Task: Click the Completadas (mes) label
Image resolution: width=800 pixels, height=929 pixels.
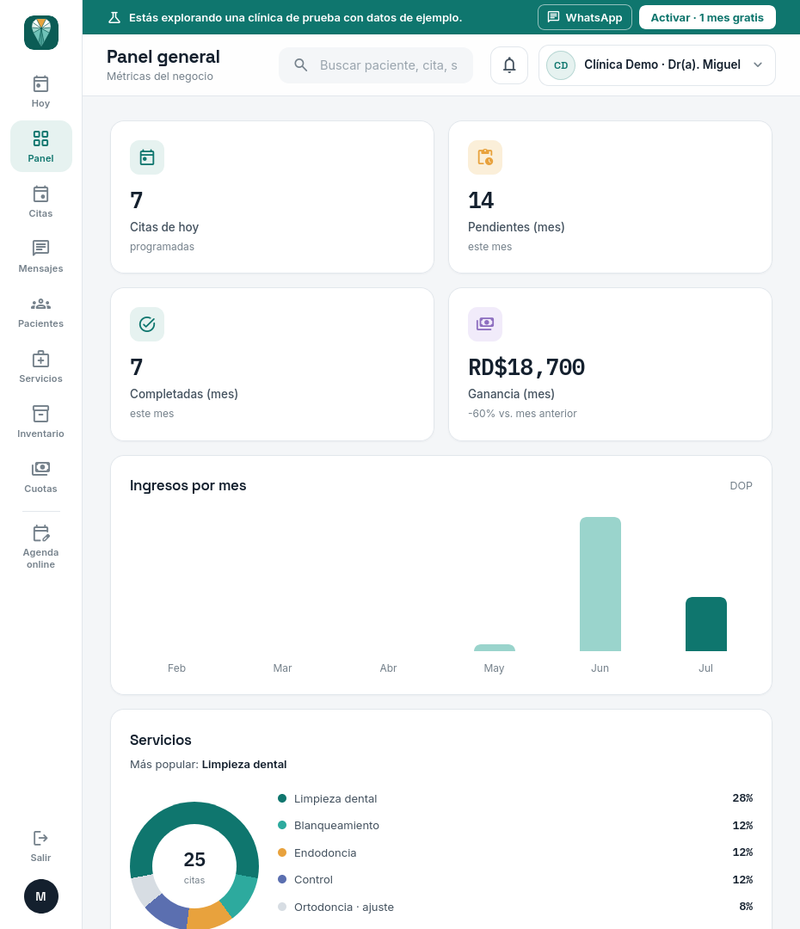Action: [x=184, y=394]
